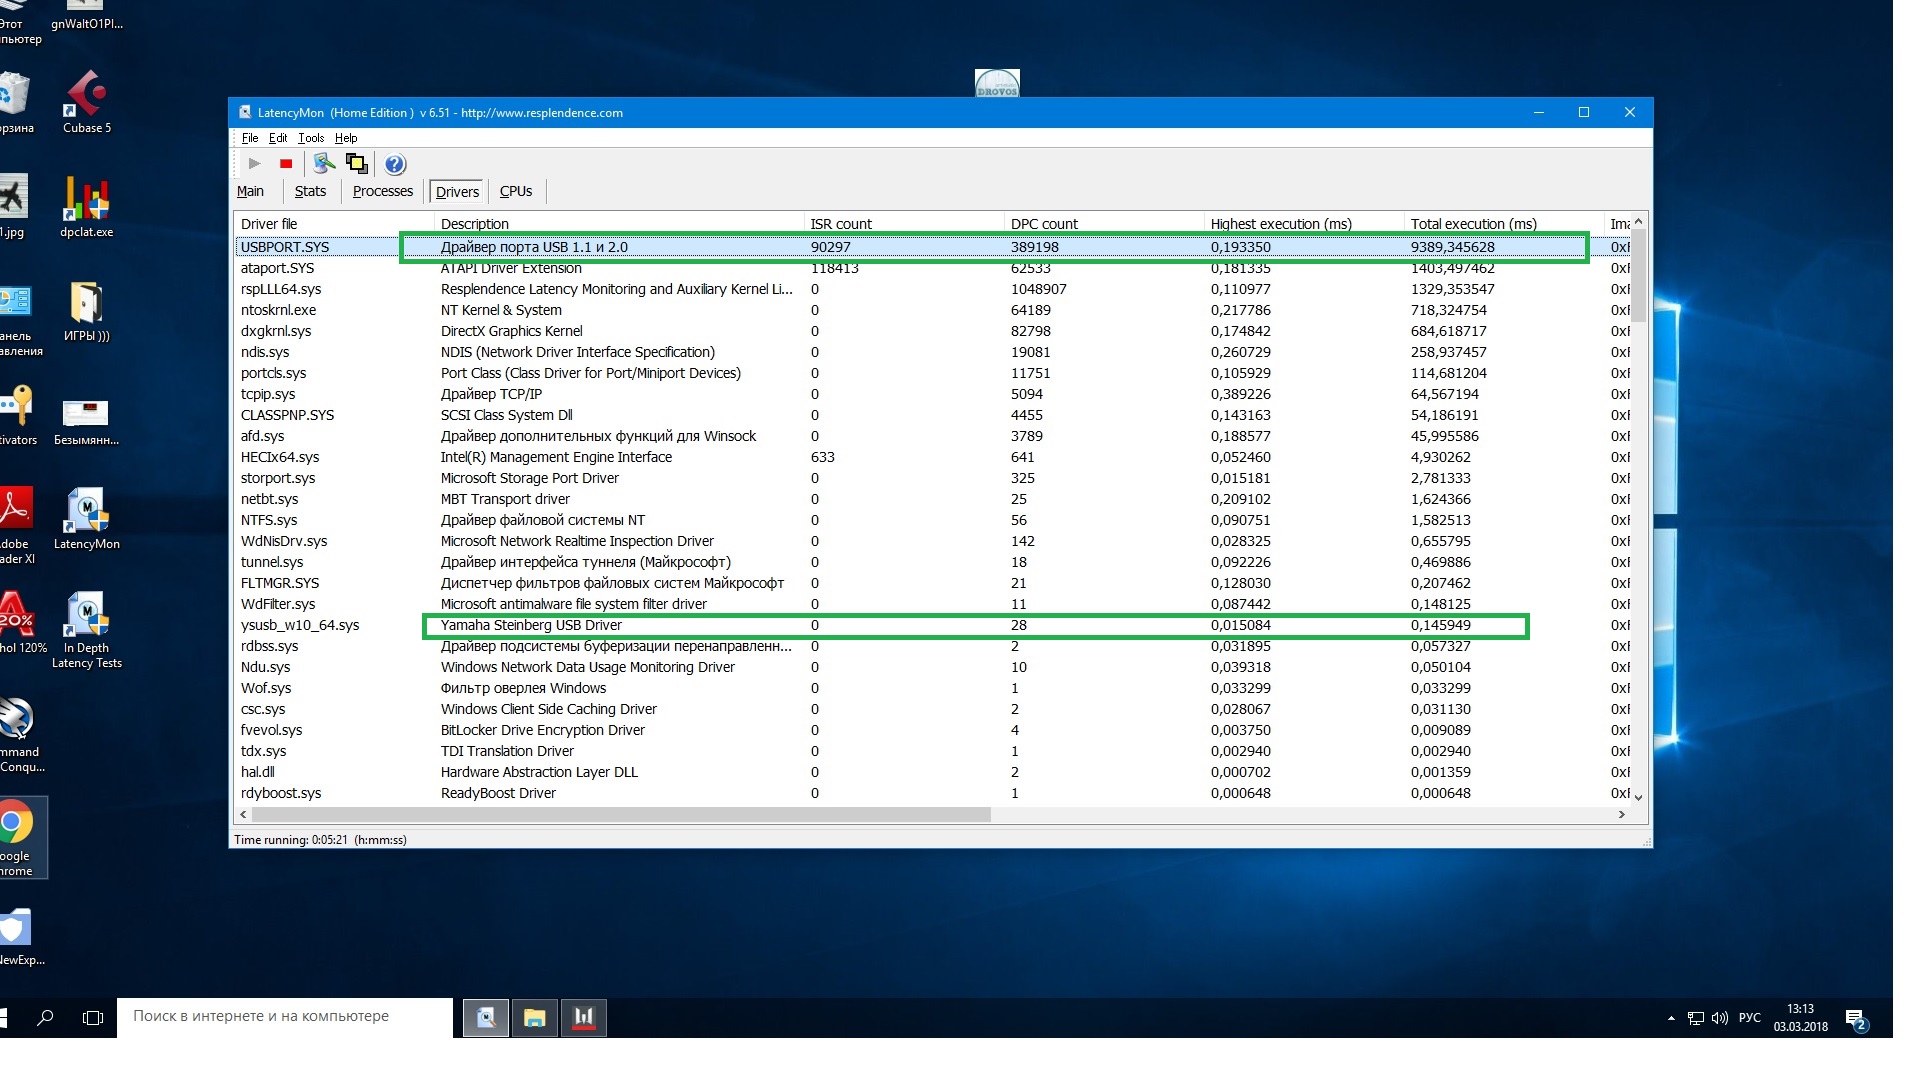Switch to the CPUs tab

tap(516, 191)
